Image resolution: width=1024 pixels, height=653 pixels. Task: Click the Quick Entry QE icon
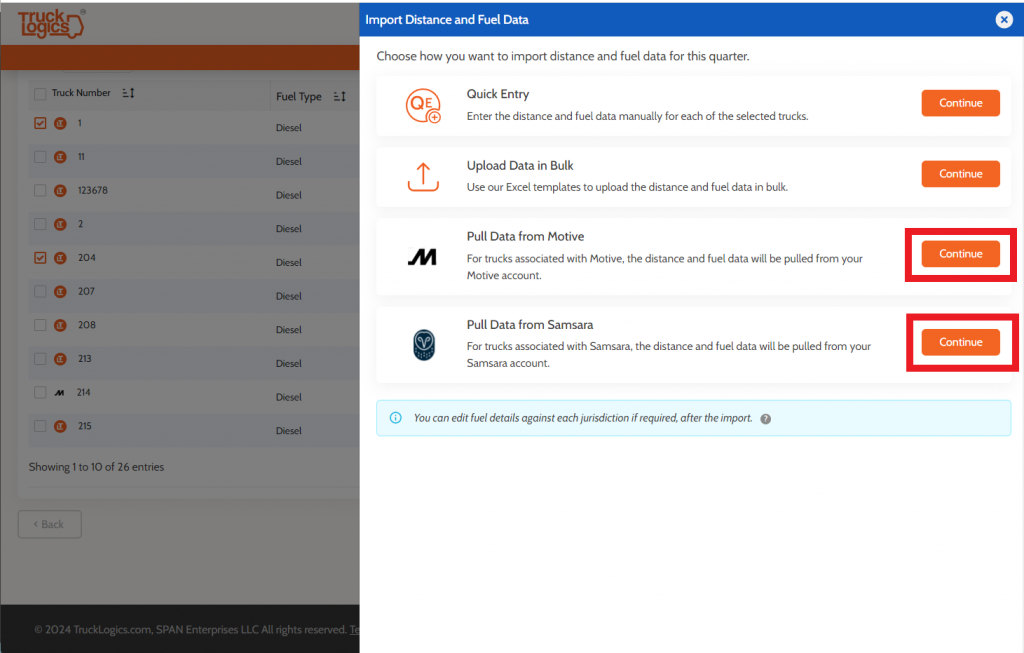pos(423,105)
